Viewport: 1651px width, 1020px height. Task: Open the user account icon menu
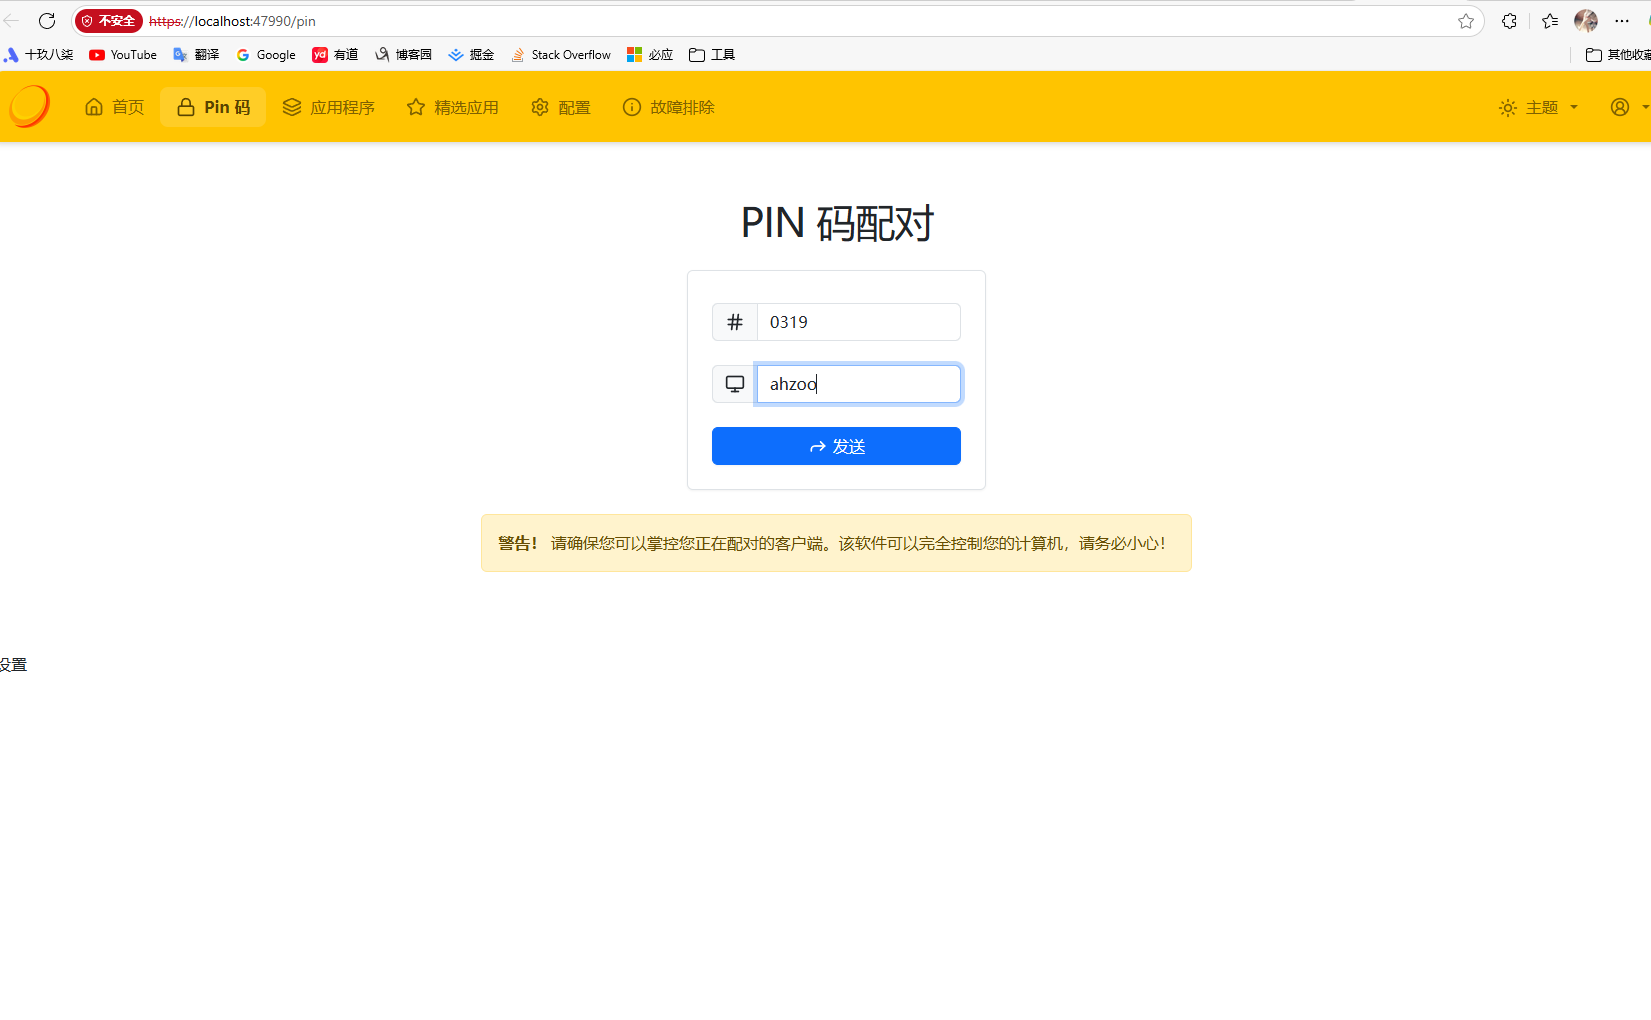point(1627,107)
